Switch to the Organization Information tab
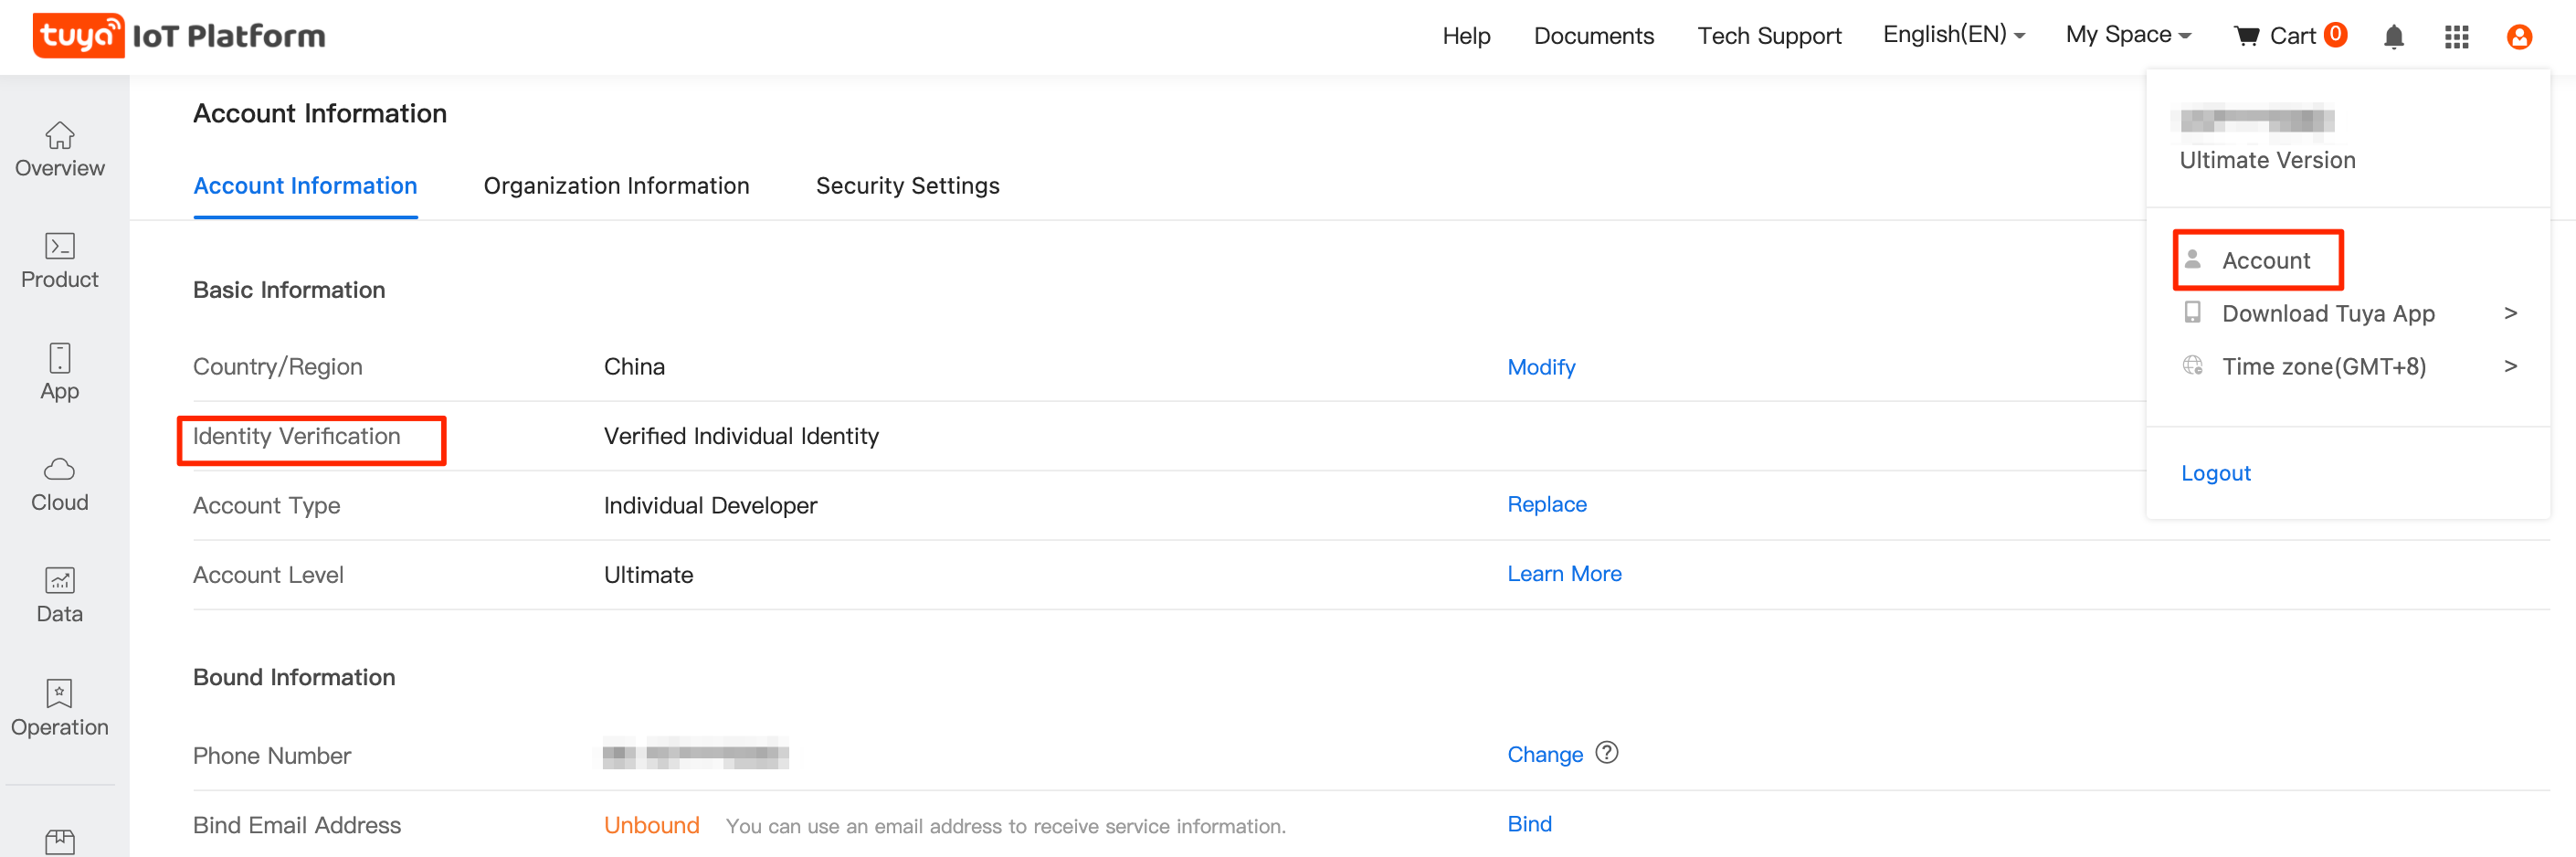Viewport: 2576px width, 857px height. click(616, 185)
